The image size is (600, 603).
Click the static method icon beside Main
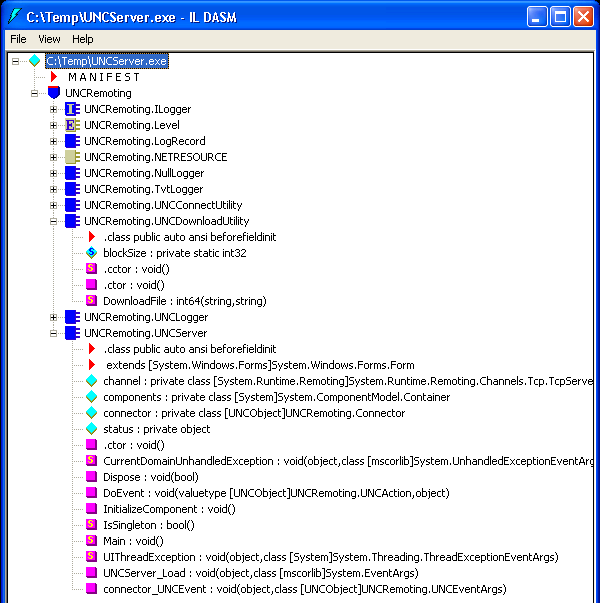coord(91,540)
